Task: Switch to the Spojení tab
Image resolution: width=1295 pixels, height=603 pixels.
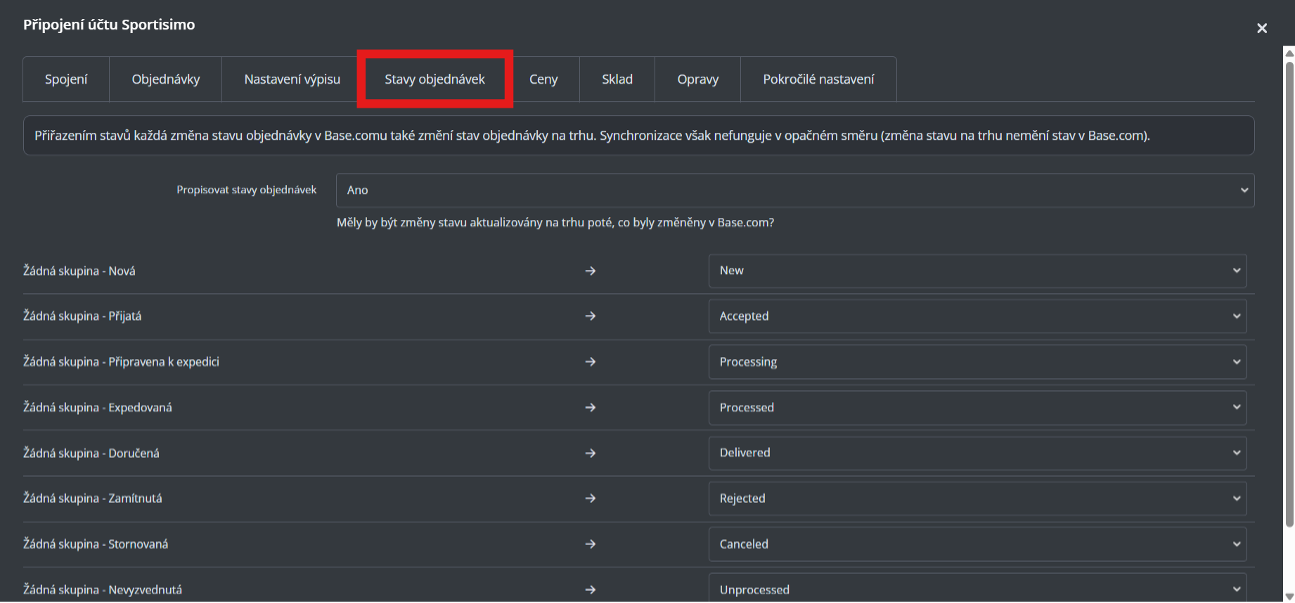Action: pyautogui.click(x=66, y=79)
